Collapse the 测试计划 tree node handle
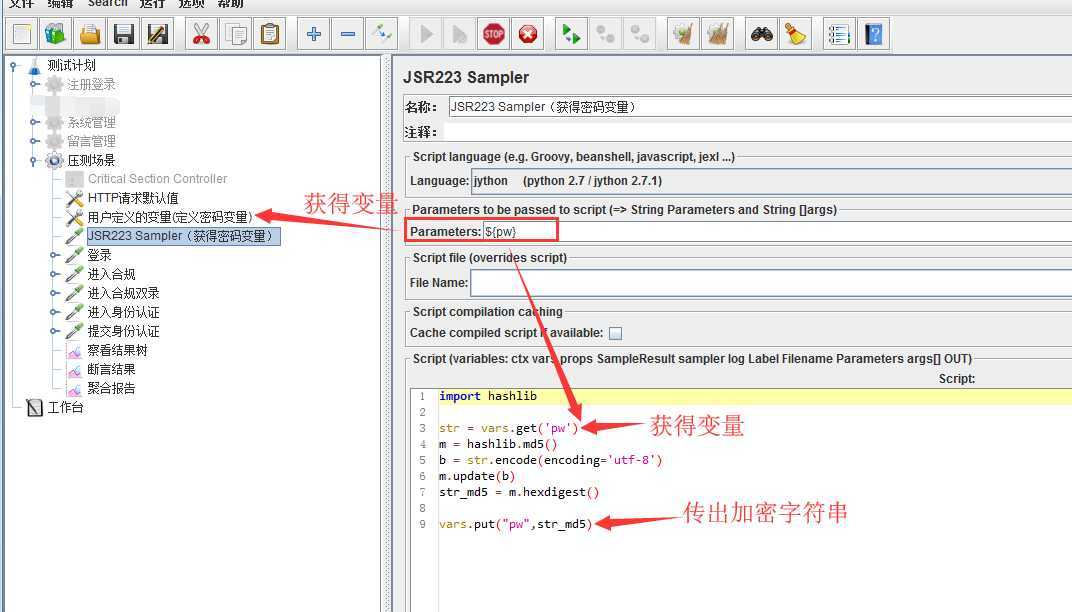This screenshot has width=1072, height=612. (x=13, y=66)
